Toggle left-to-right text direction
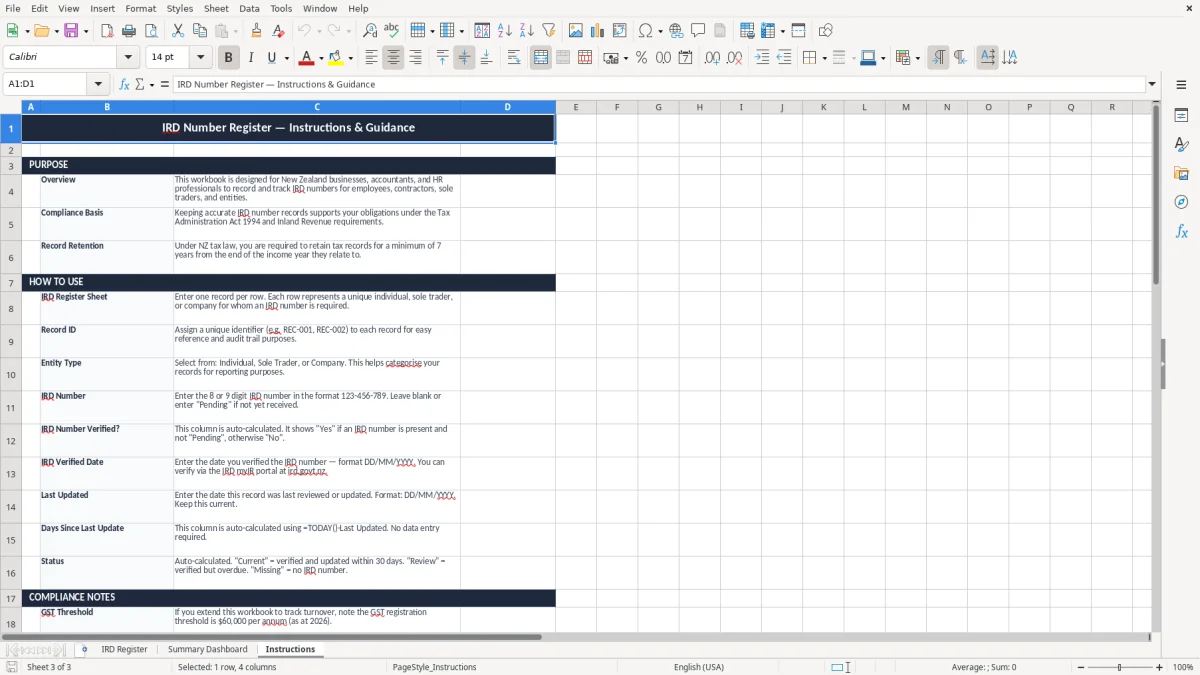The image size is (1200, 675). [938, 58]
